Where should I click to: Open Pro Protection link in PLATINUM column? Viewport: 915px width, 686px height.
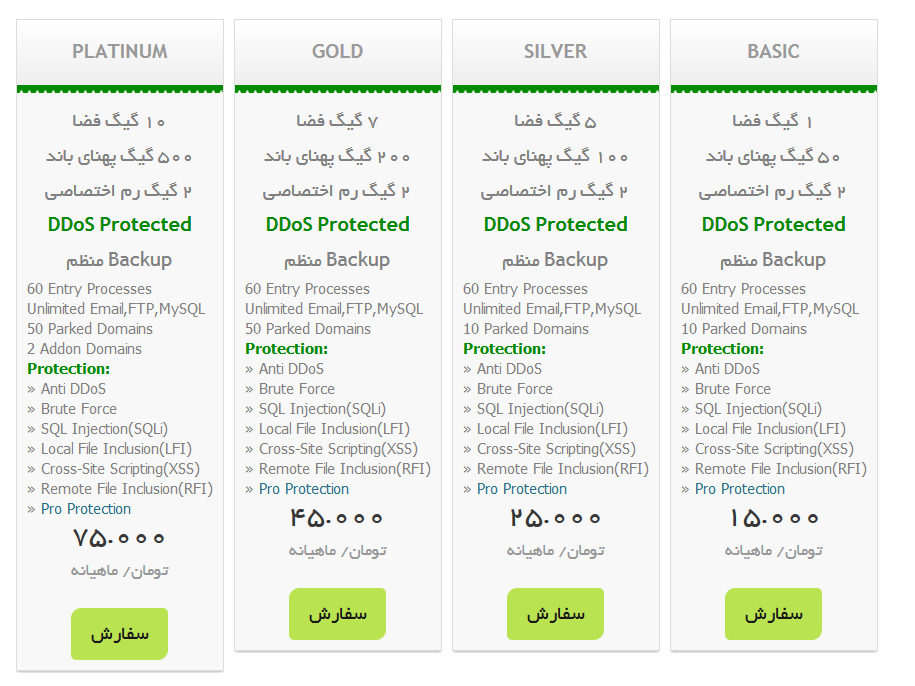pyautogui.click(x=86, y=509)
